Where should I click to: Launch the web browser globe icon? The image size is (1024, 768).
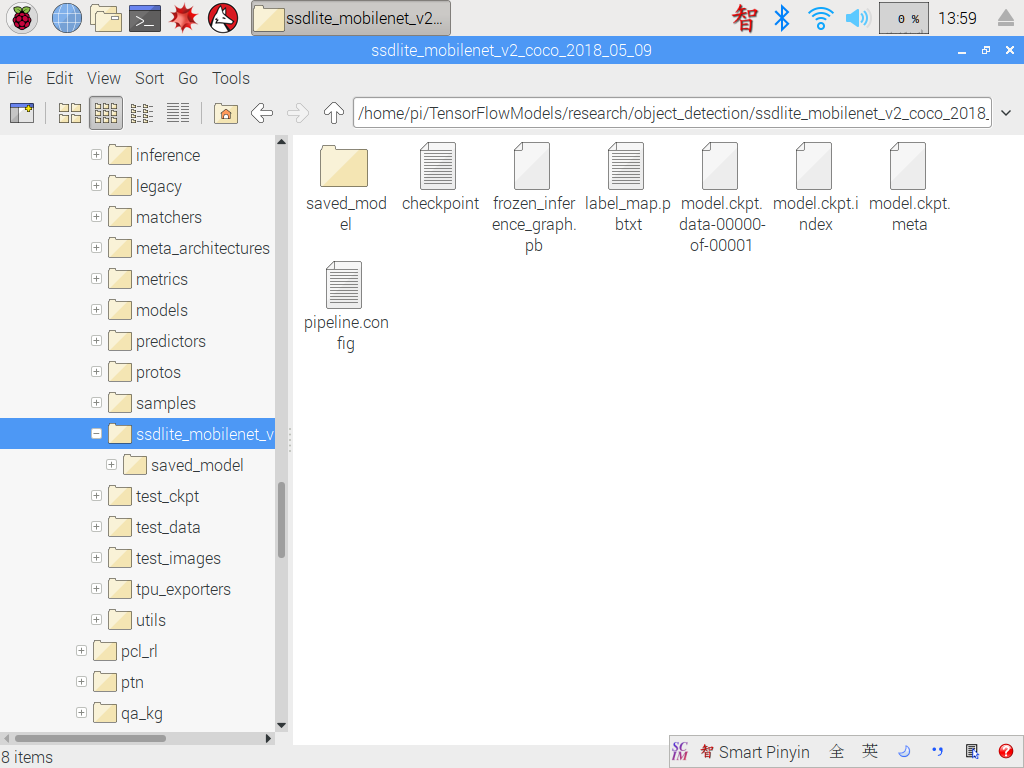pos(66,18)
